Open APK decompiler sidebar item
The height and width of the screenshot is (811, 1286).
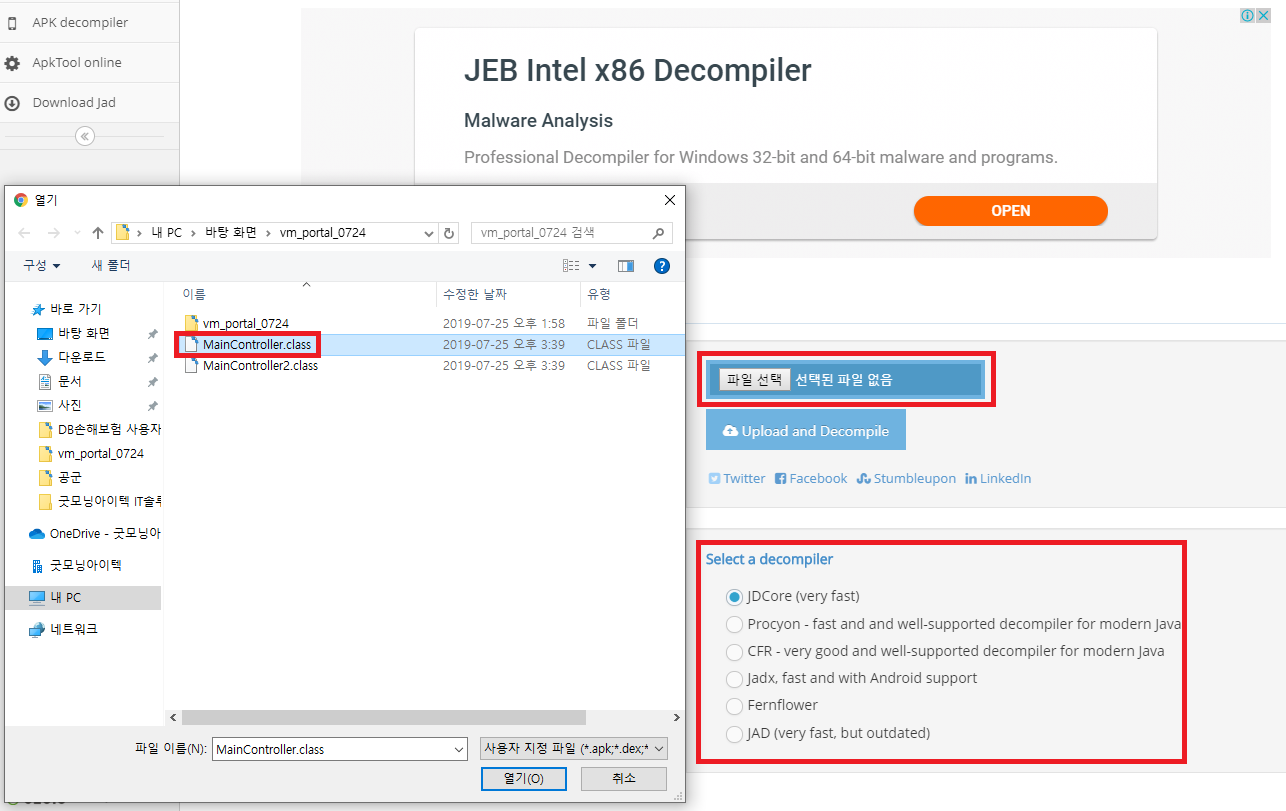click(80, 22)
